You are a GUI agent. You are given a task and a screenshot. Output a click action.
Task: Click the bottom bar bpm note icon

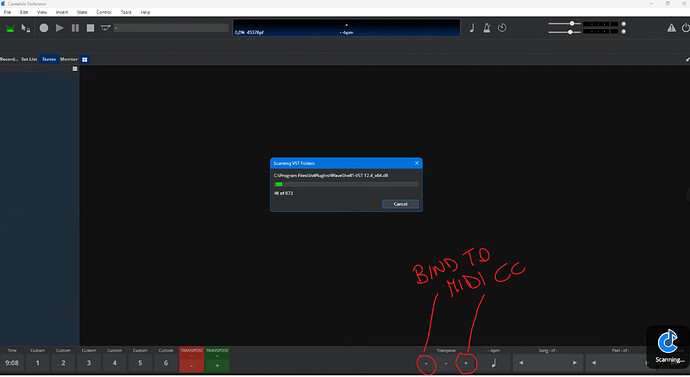[x=493, y=363]
